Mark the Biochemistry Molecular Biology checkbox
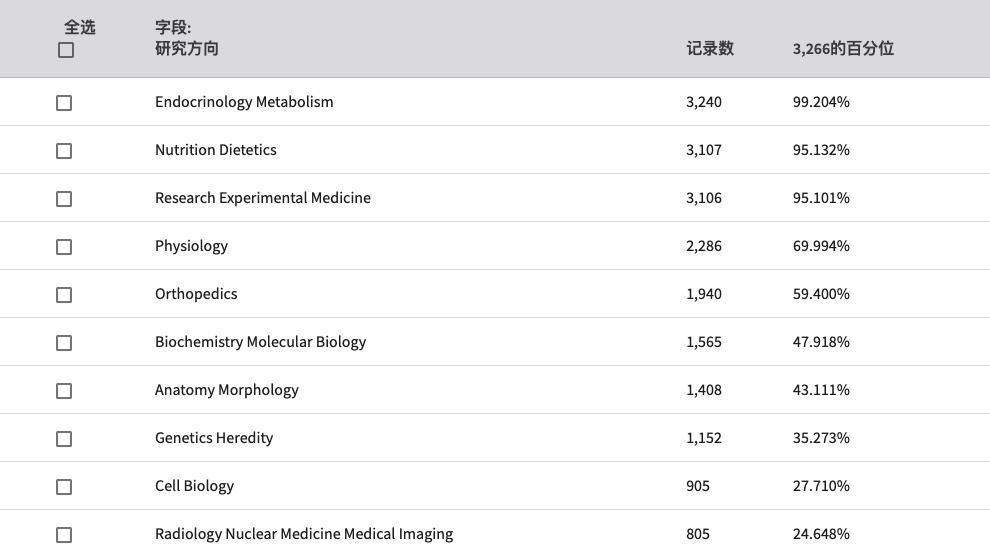This screenshot has height=554, width=990. point(64,343)
